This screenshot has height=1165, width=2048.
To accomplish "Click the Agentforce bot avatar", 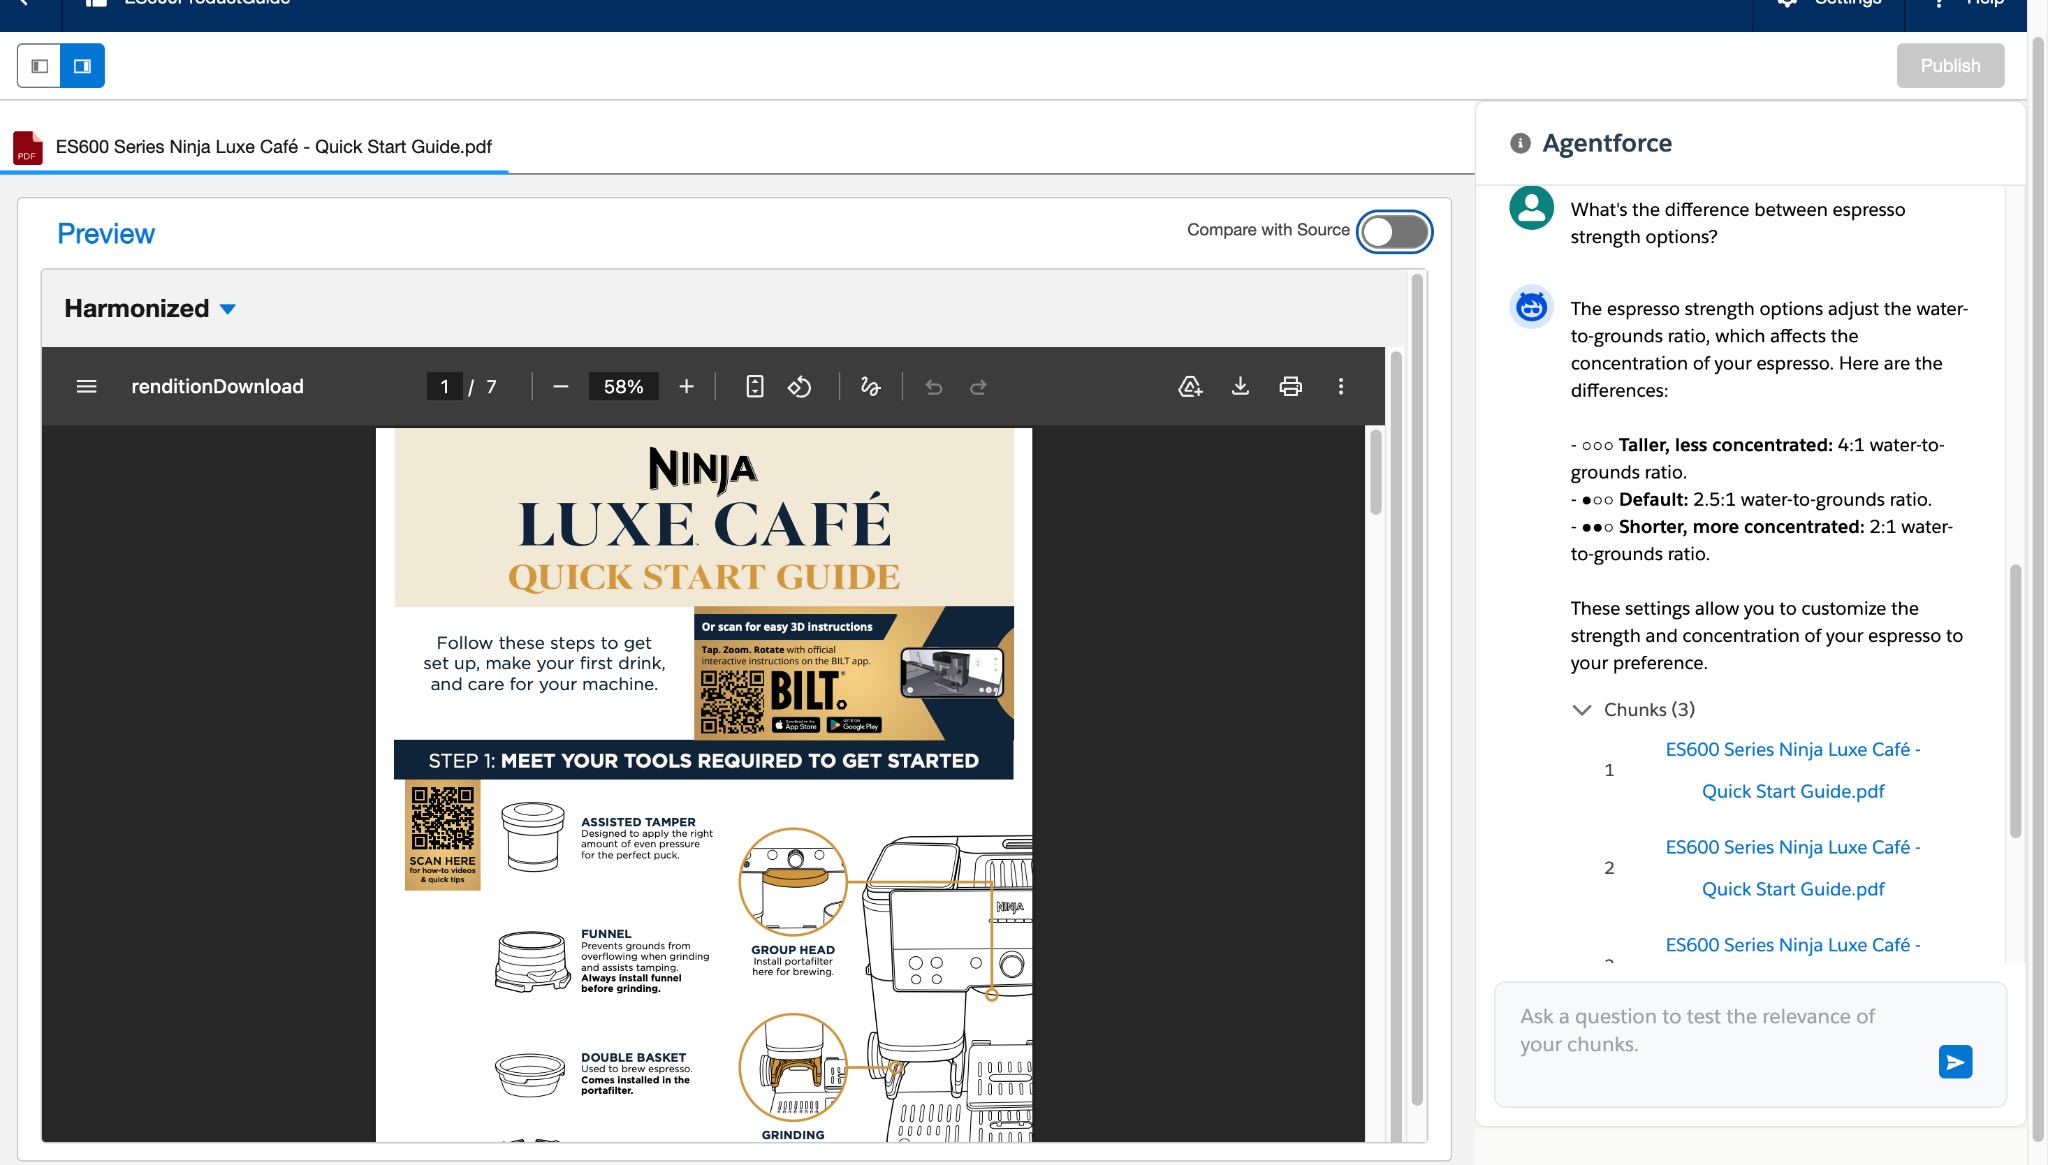I will [x=1531, y=306].
